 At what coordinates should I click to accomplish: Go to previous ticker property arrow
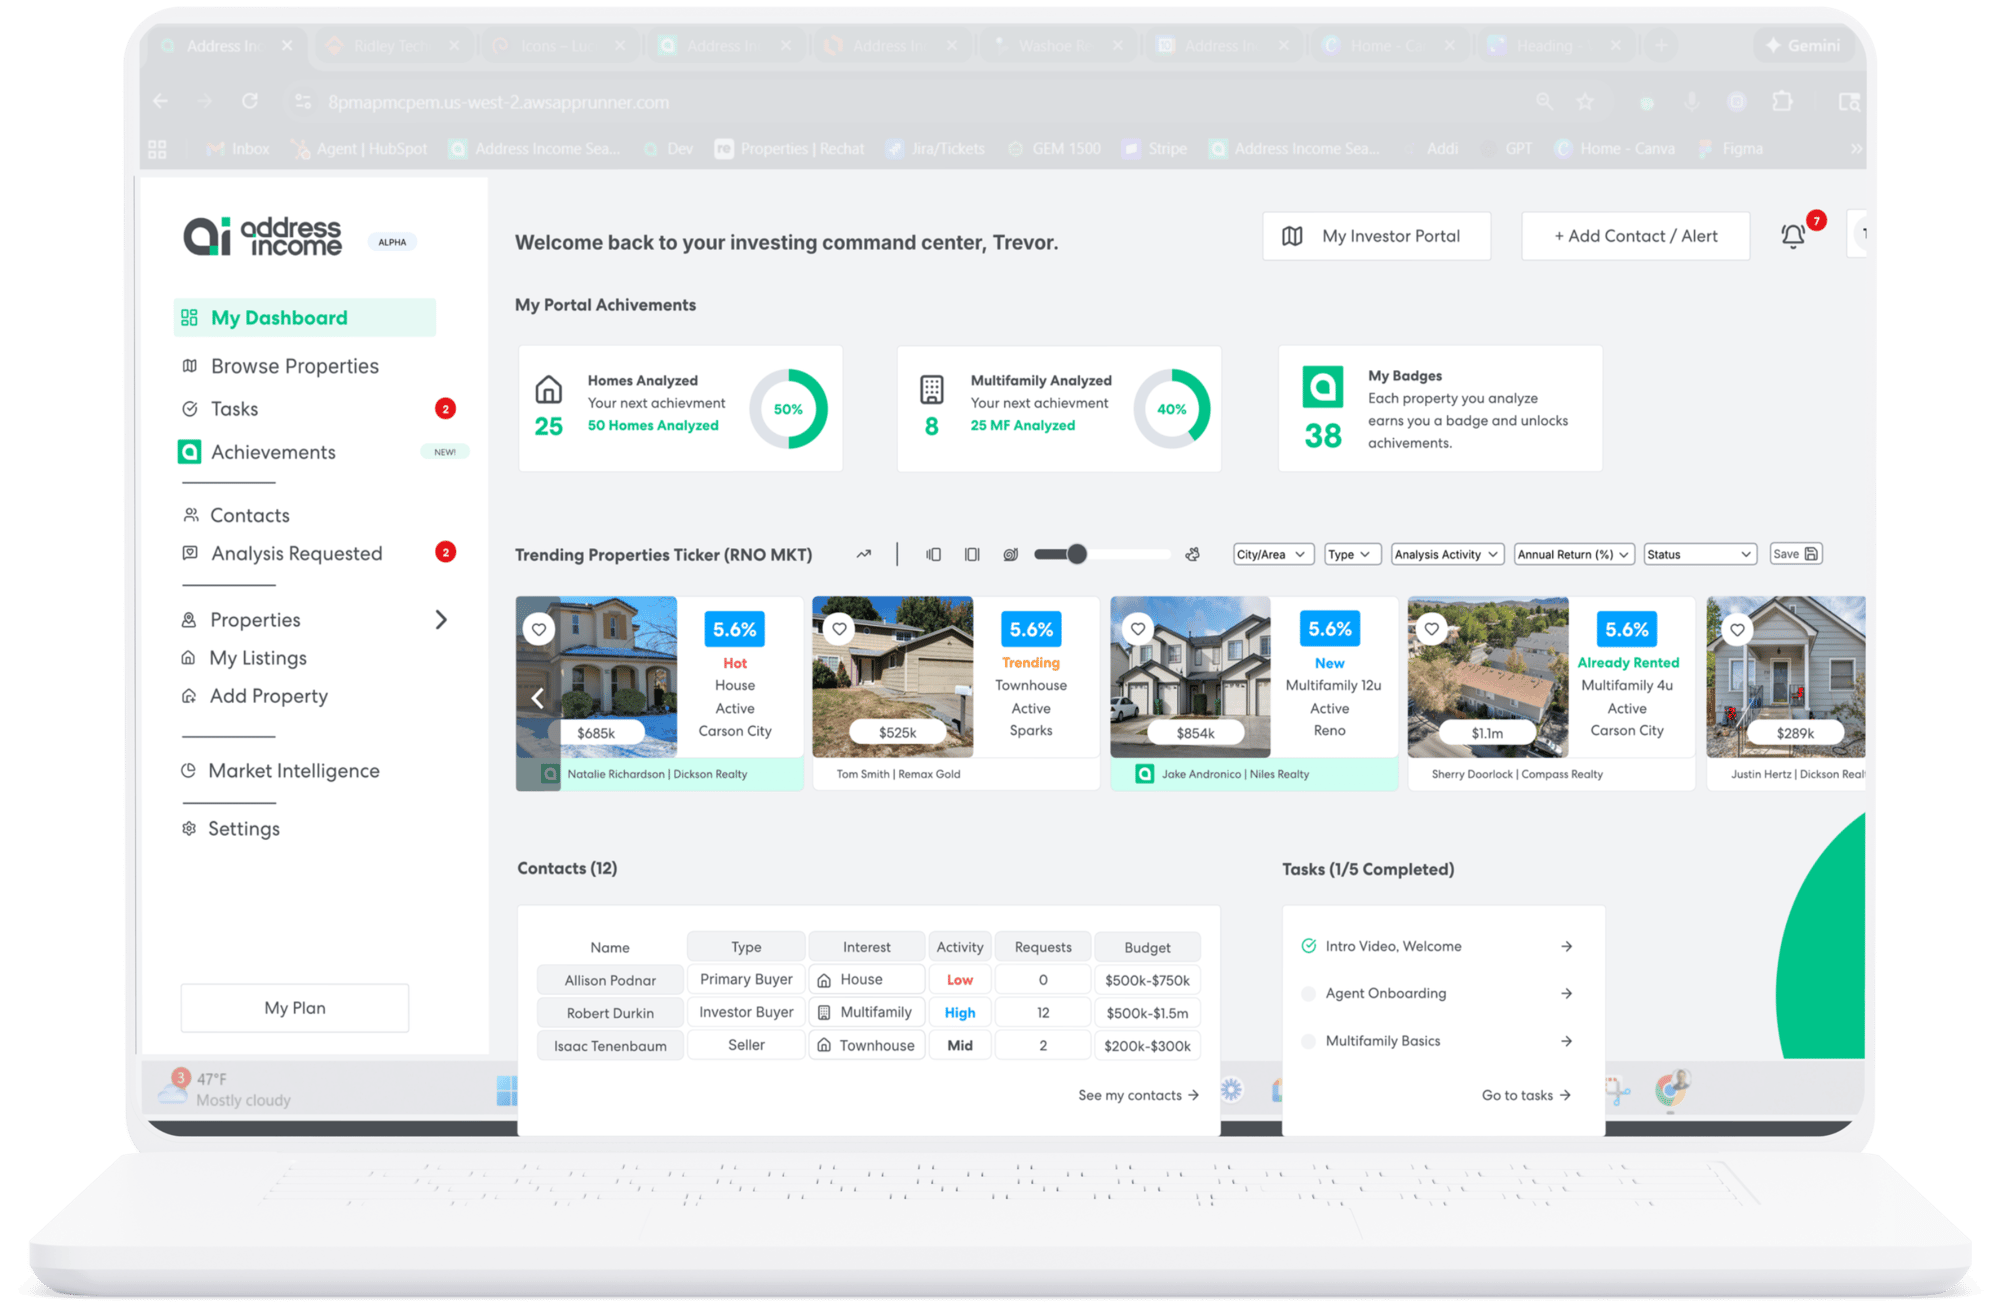pos(538,698)
